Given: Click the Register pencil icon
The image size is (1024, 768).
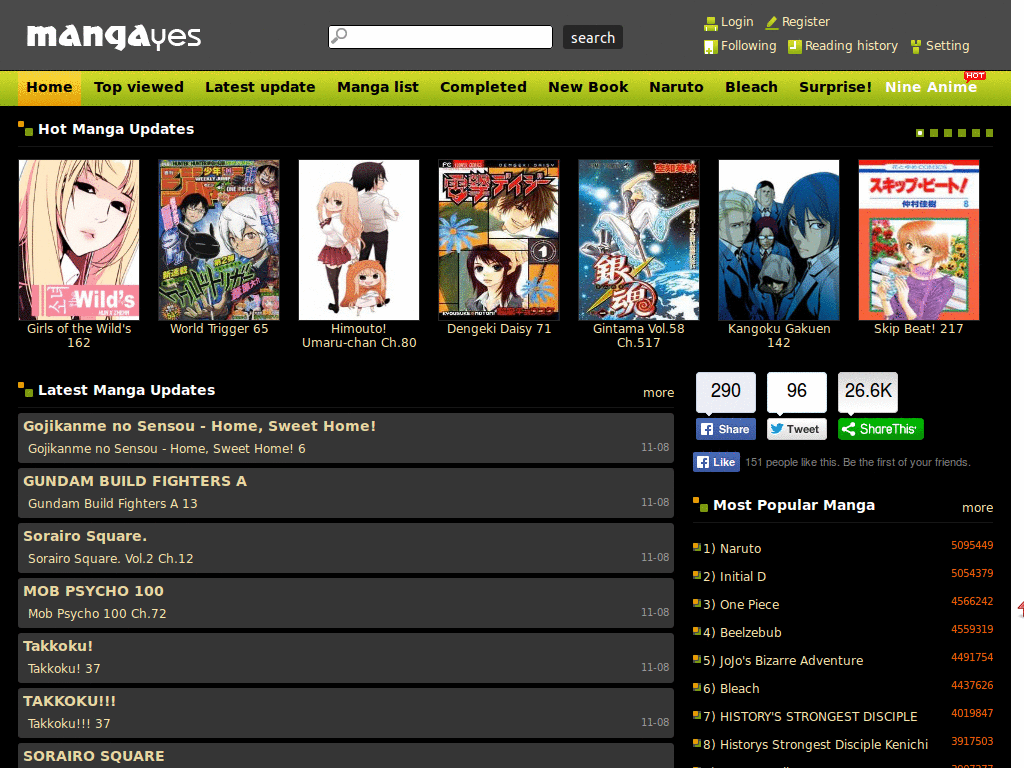Looking at the screenshot, I should point(772,23).
